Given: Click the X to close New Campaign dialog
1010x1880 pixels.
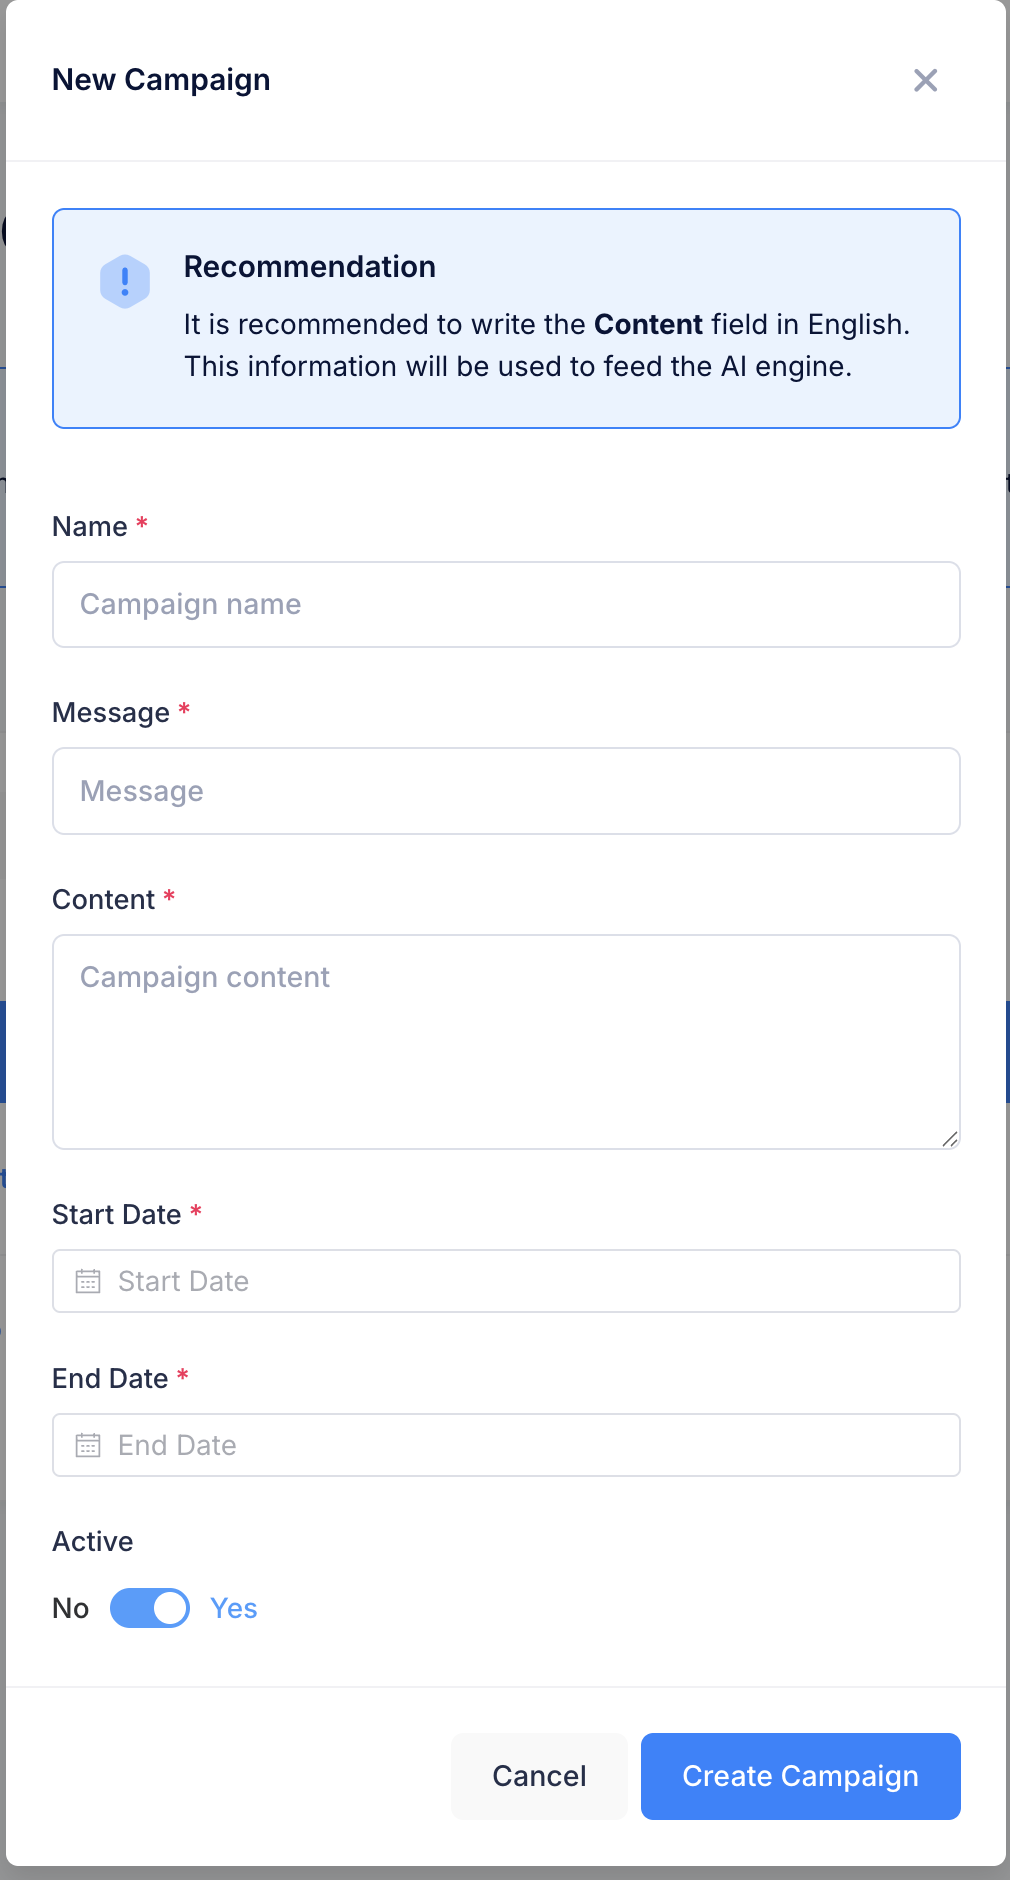Looking at the screenshot, I should click(926, 81).
